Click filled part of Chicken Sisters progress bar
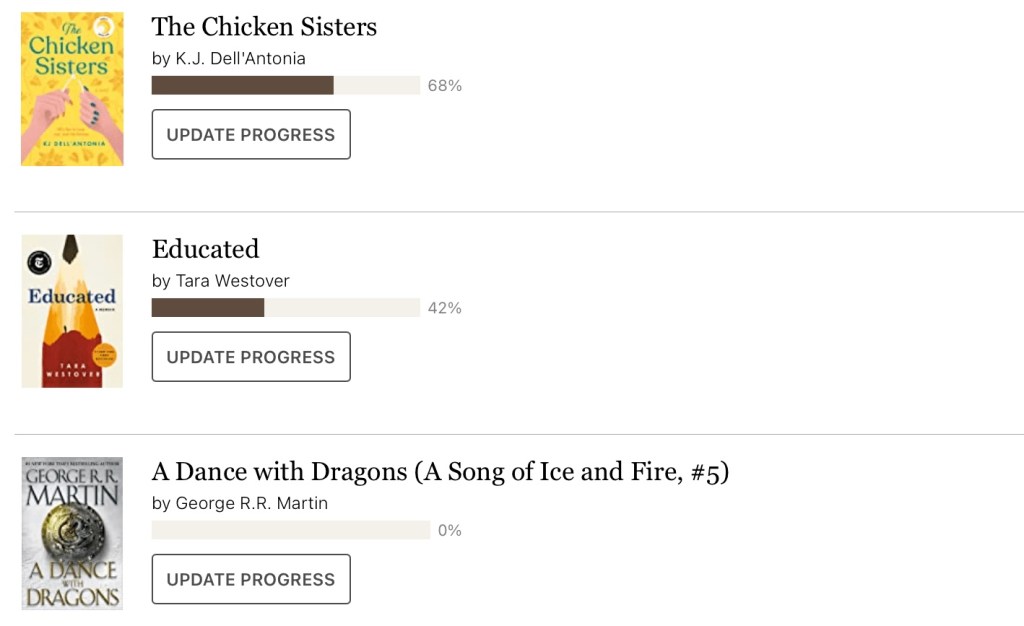This screenshot has width=1024, height=626. [x=242, y=86]
